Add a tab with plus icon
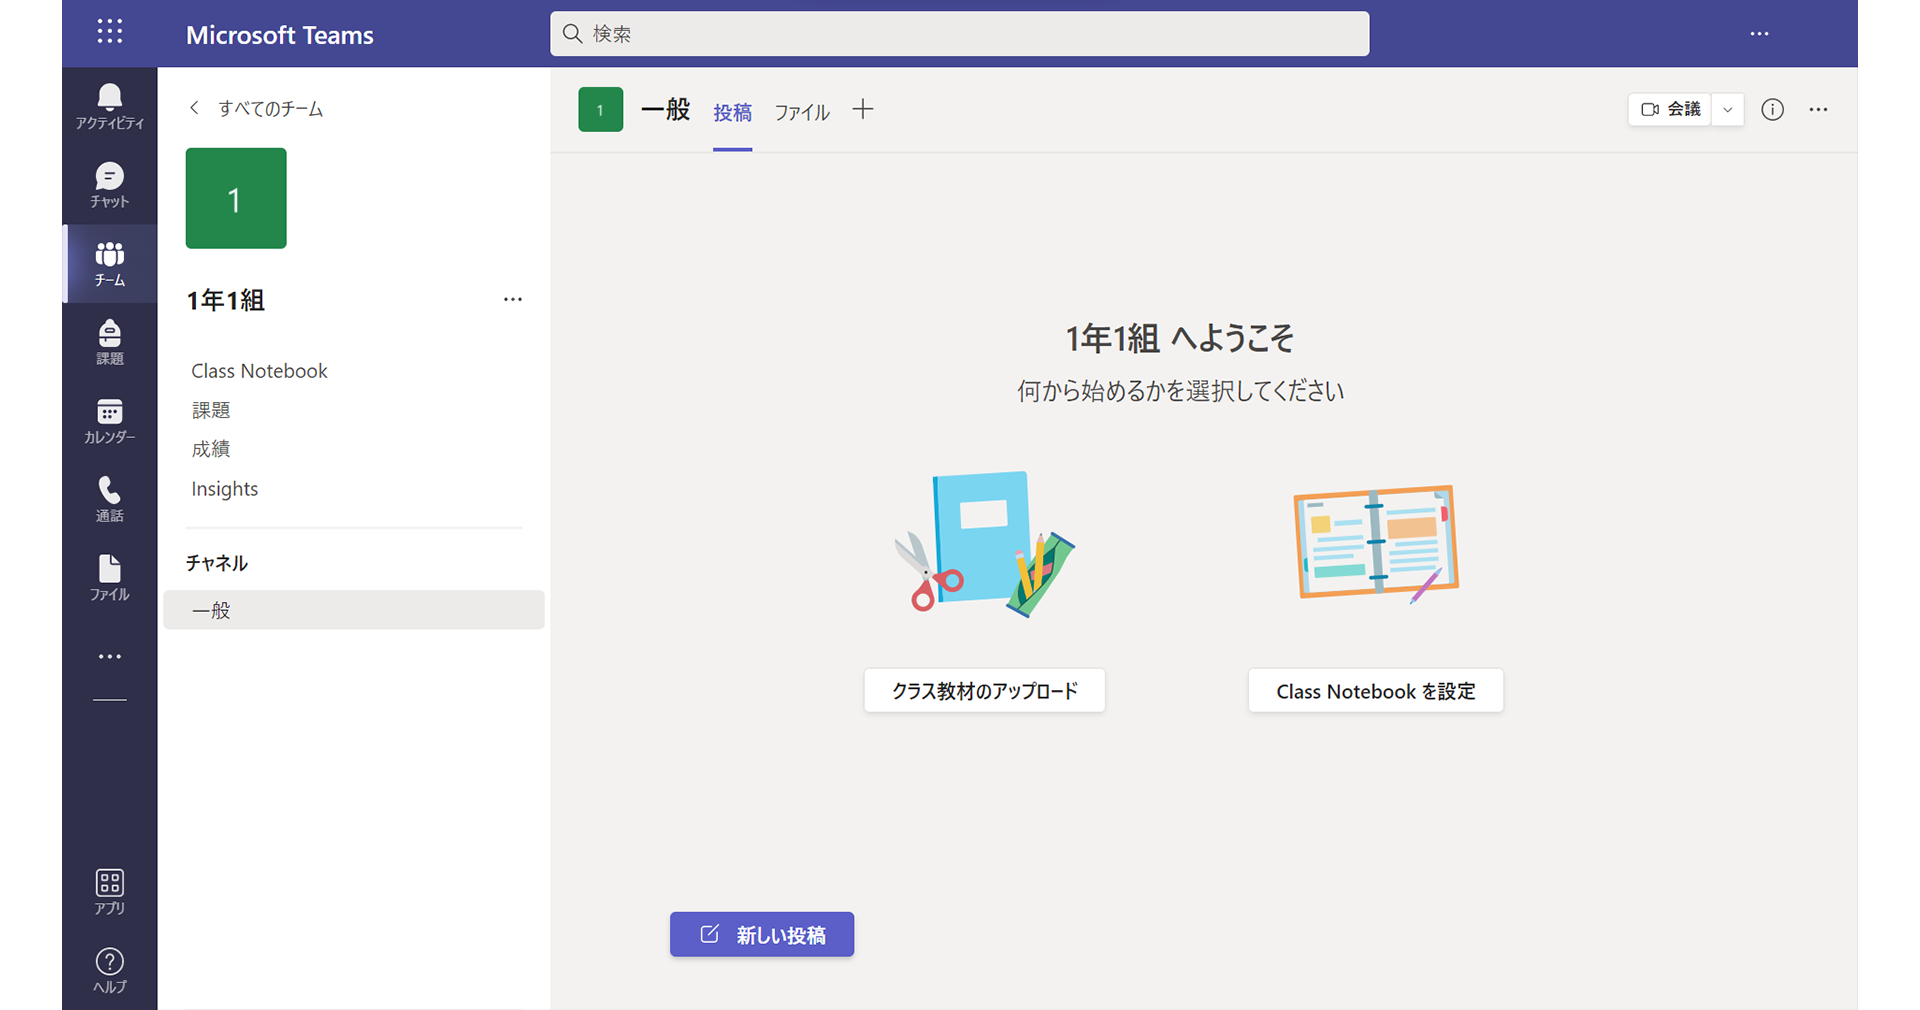 [x=863, y=110]
